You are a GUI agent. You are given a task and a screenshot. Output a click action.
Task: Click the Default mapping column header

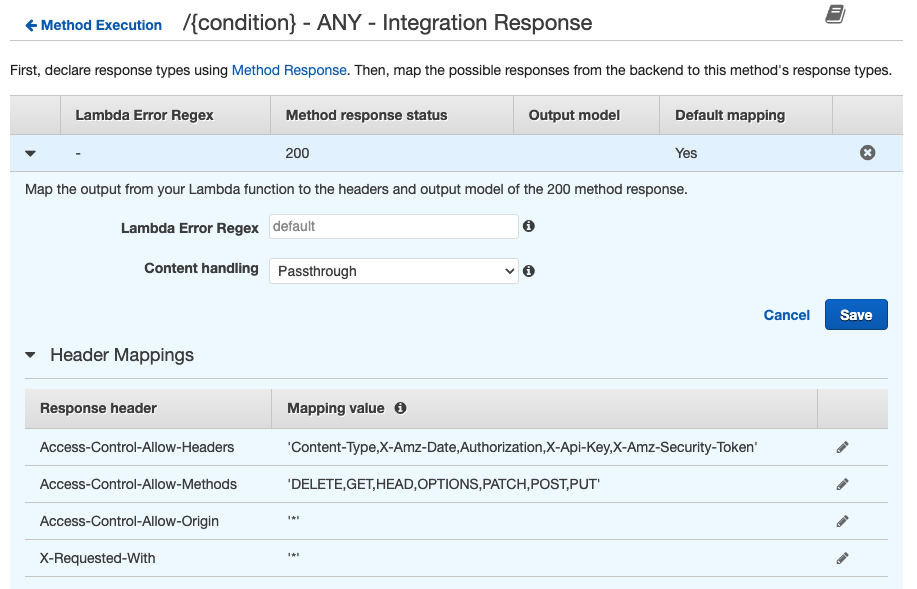[x=729, y=115]
